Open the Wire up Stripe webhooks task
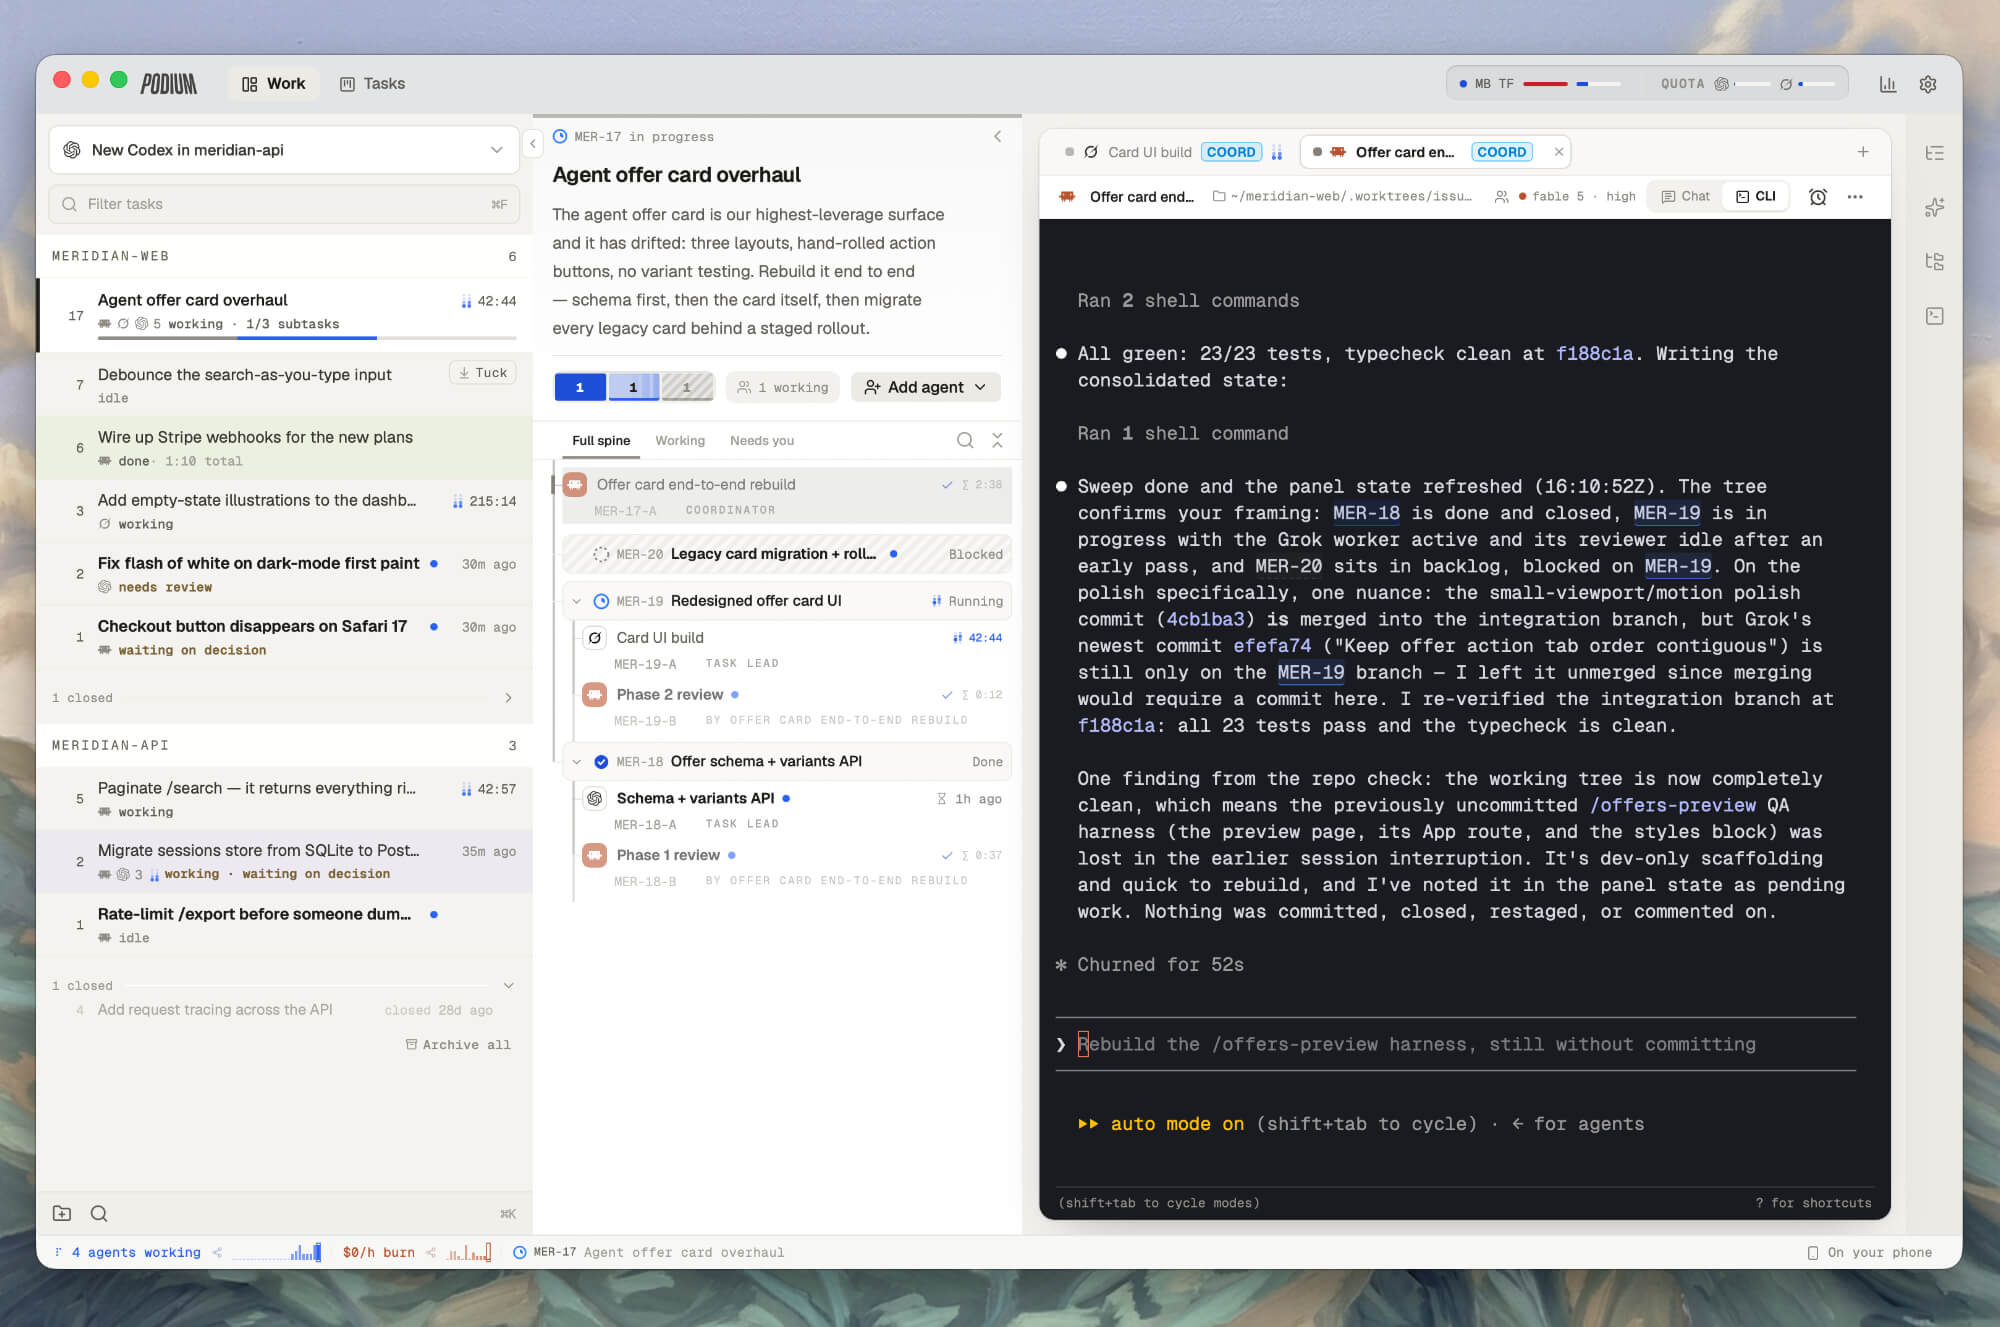 pyautogui.click(x=284, y=448)
